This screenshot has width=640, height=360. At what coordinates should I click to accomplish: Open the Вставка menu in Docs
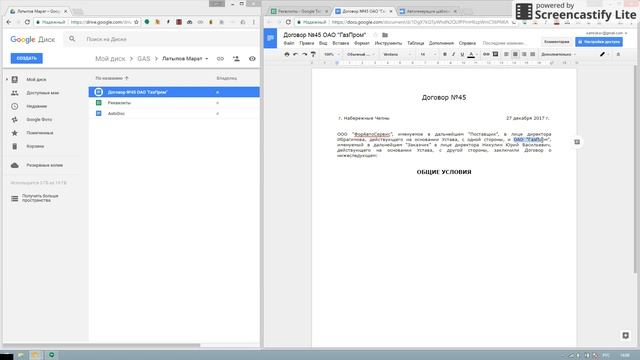coord(340,43)
